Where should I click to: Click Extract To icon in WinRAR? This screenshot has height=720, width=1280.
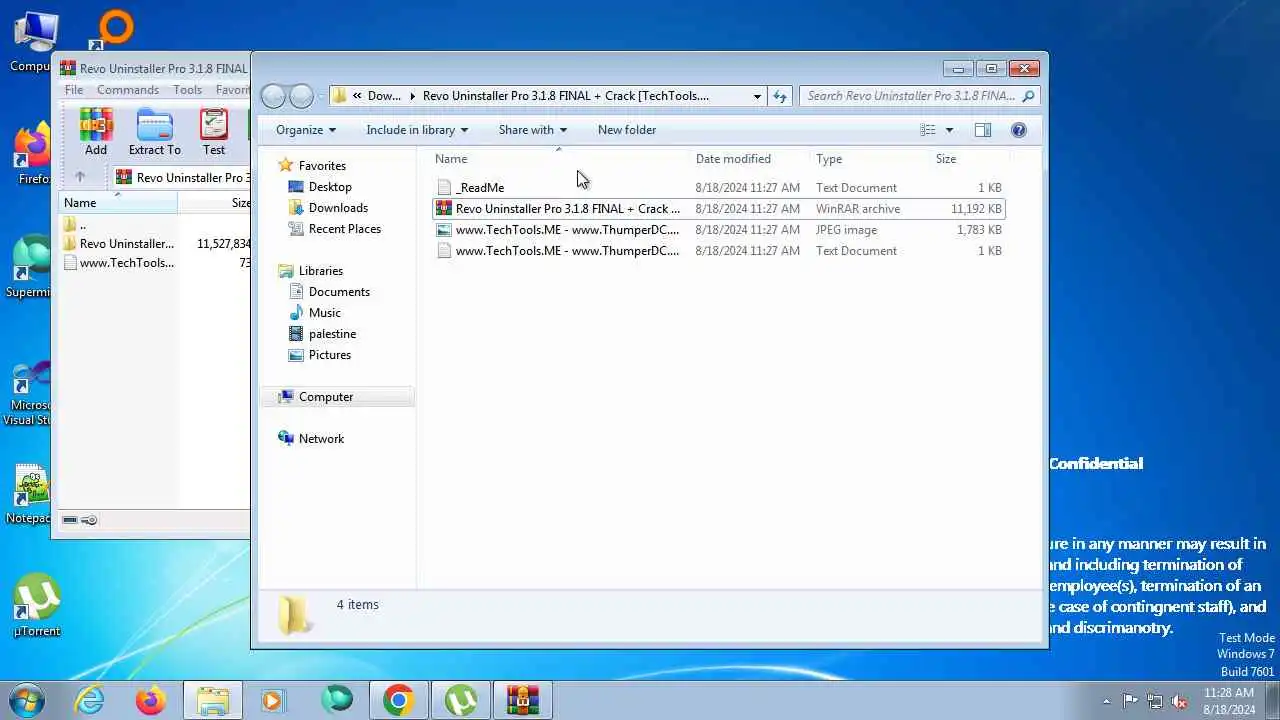click(155, 132)
